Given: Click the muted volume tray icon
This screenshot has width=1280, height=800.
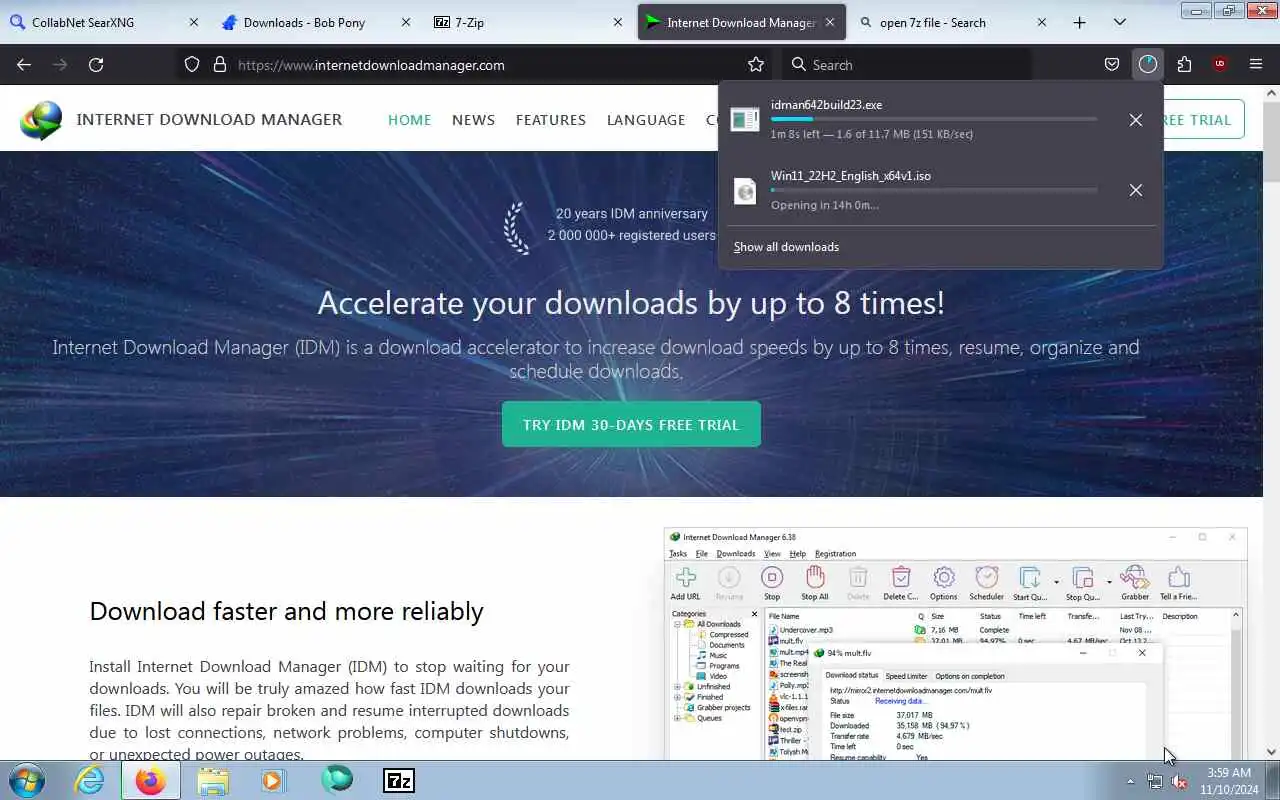Looking at the screenshot, I should (x=1180, y=781).
